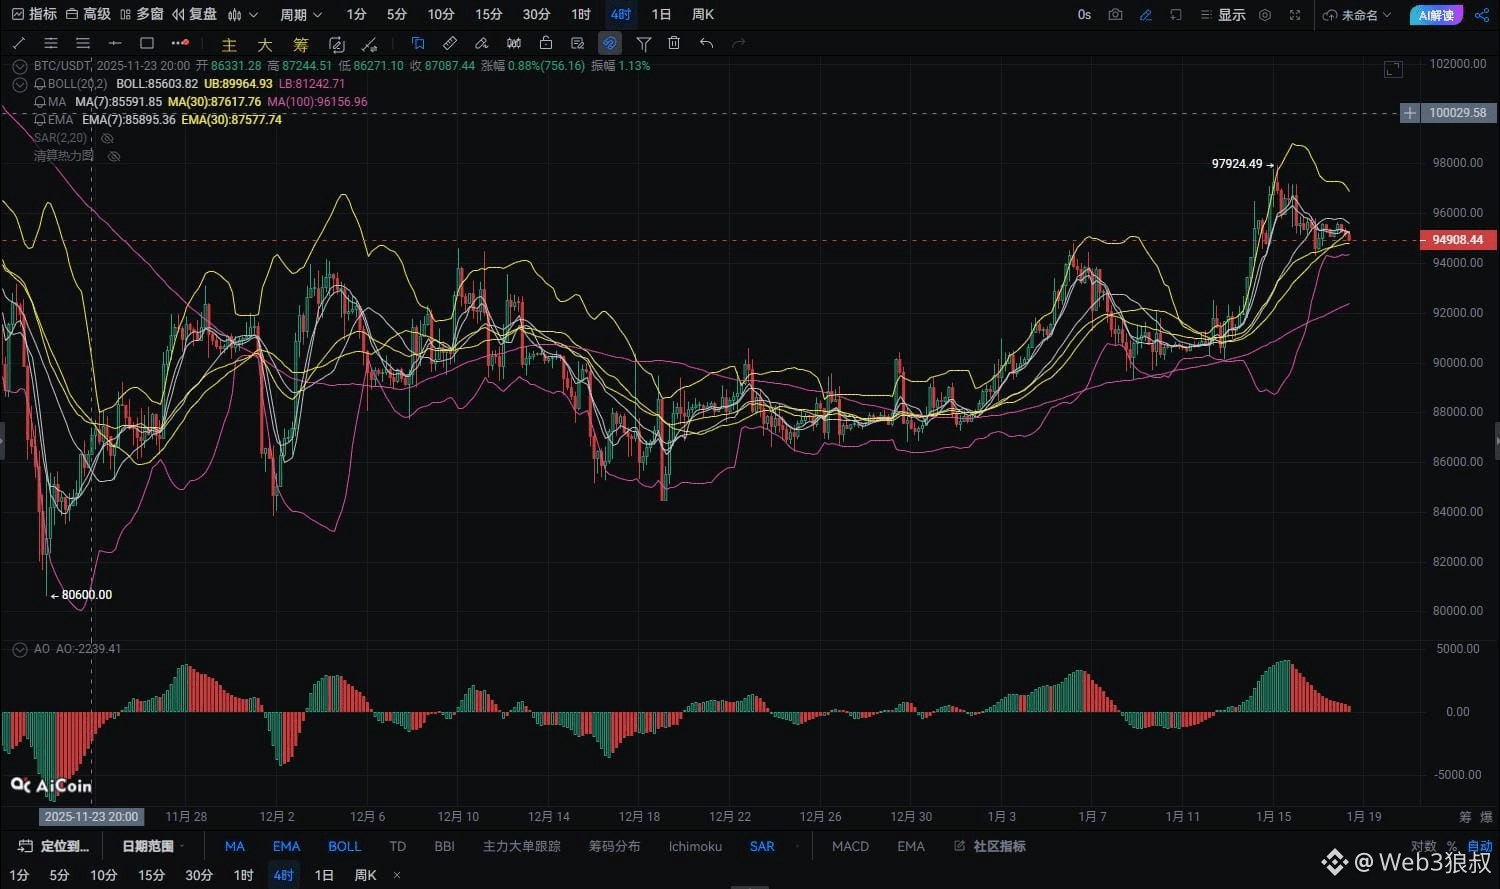
Task: Click the blue bookmark layers icon
Action: 418,43
